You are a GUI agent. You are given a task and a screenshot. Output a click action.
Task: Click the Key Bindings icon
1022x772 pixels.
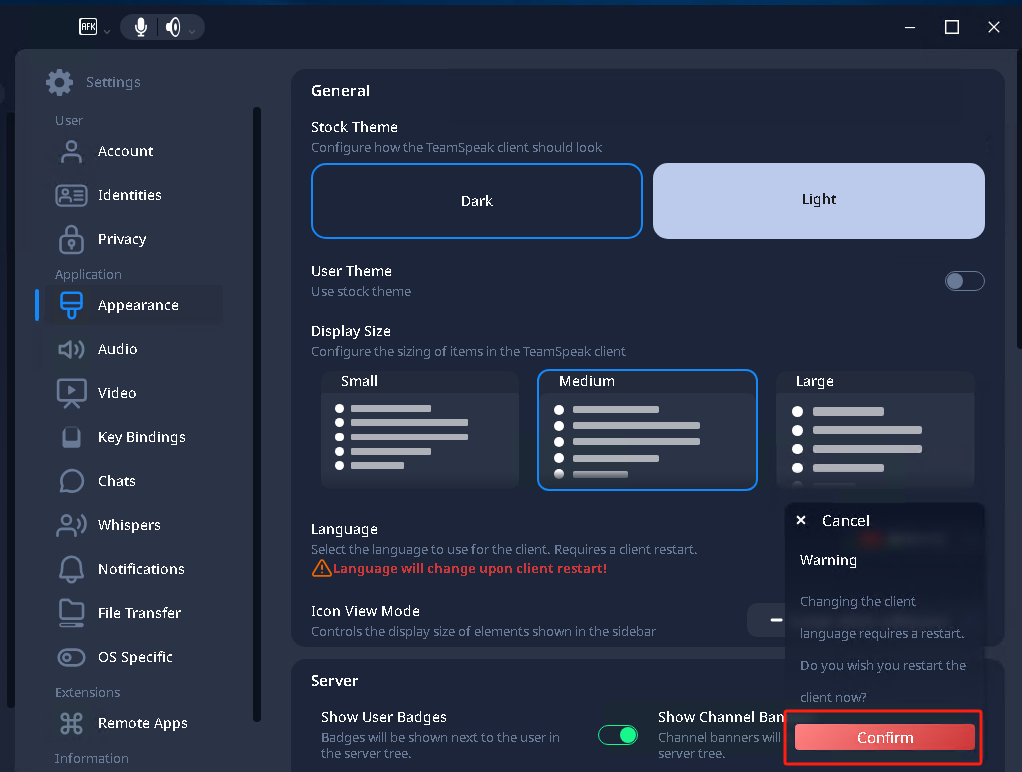tap(71, 437)
